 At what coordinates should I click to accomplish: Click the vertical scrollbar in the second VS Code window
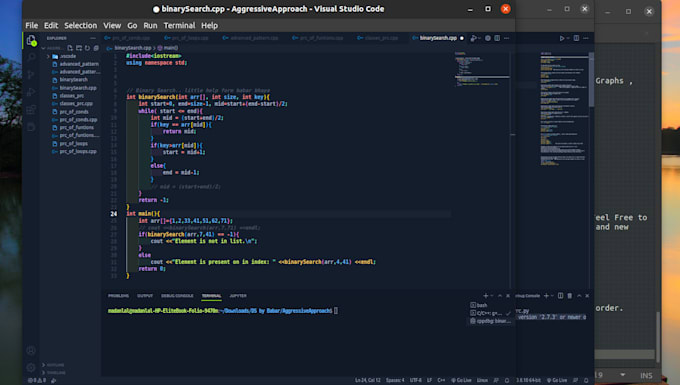pyautogui.click(x=591, y=80)
